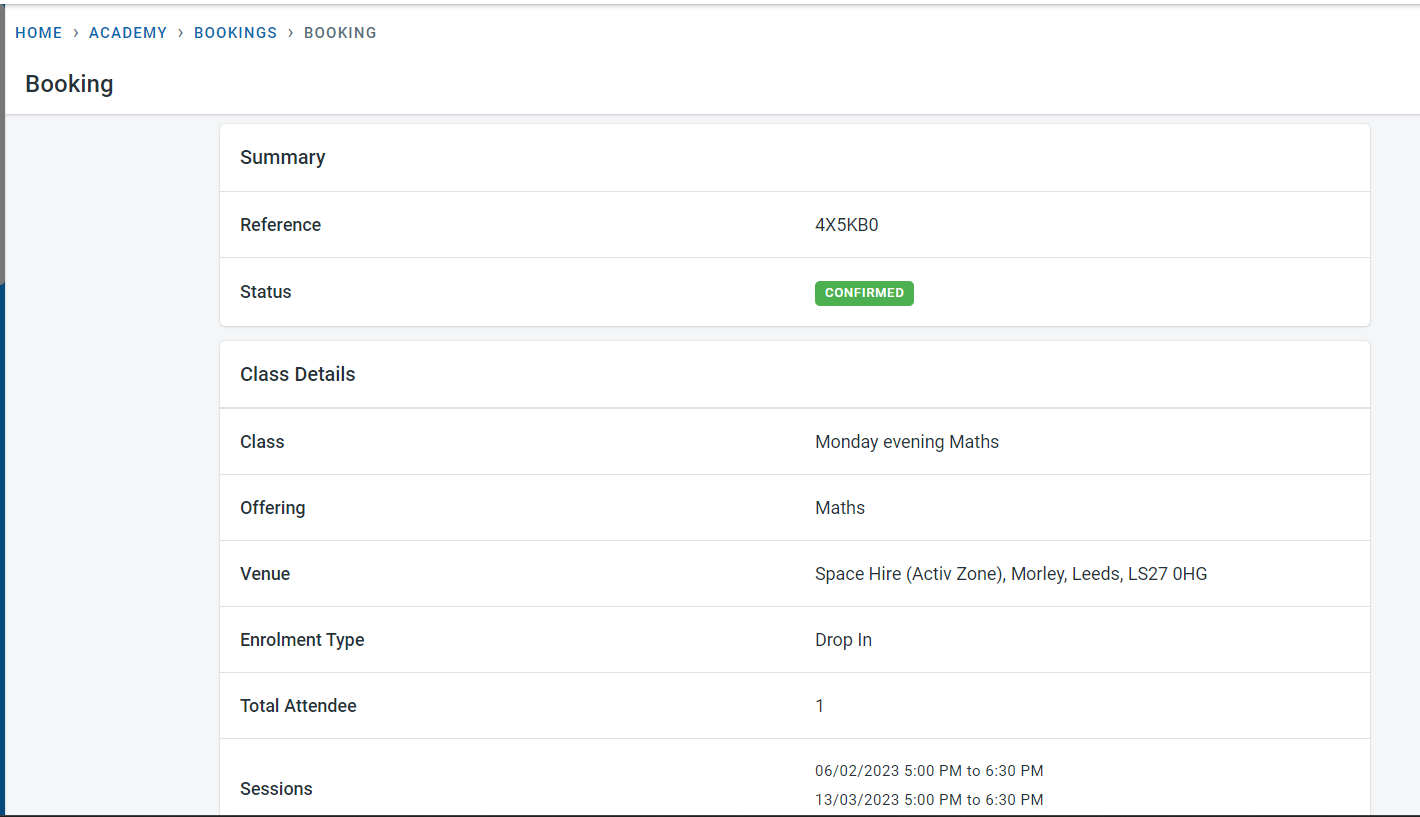Select the 06/02/2023 session entry
The image size is (1420, 817).
click(928, 771)
